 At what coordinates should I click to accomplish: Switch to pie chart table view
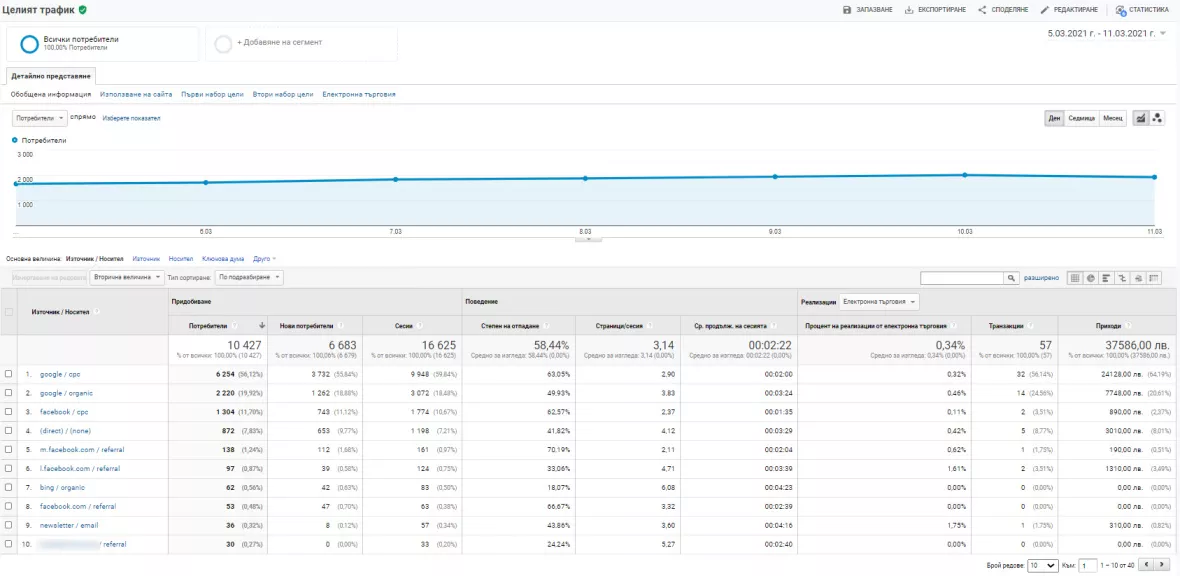1090,278
